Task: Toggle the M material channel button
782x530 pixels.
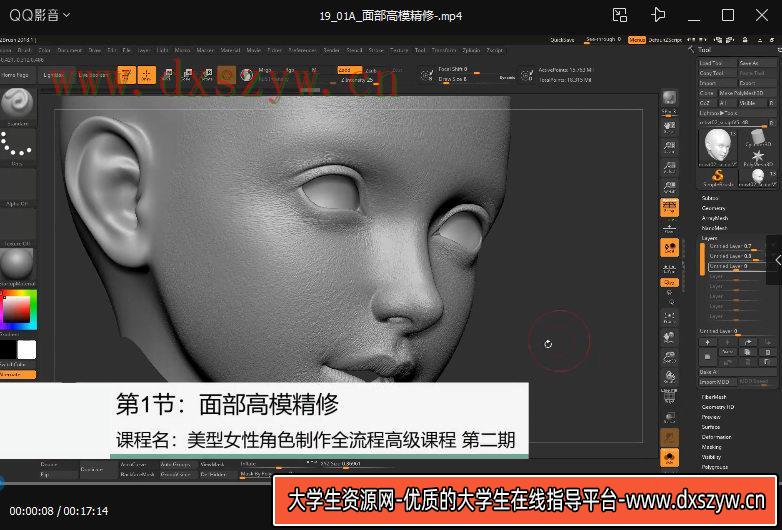Action: point(314,70)
